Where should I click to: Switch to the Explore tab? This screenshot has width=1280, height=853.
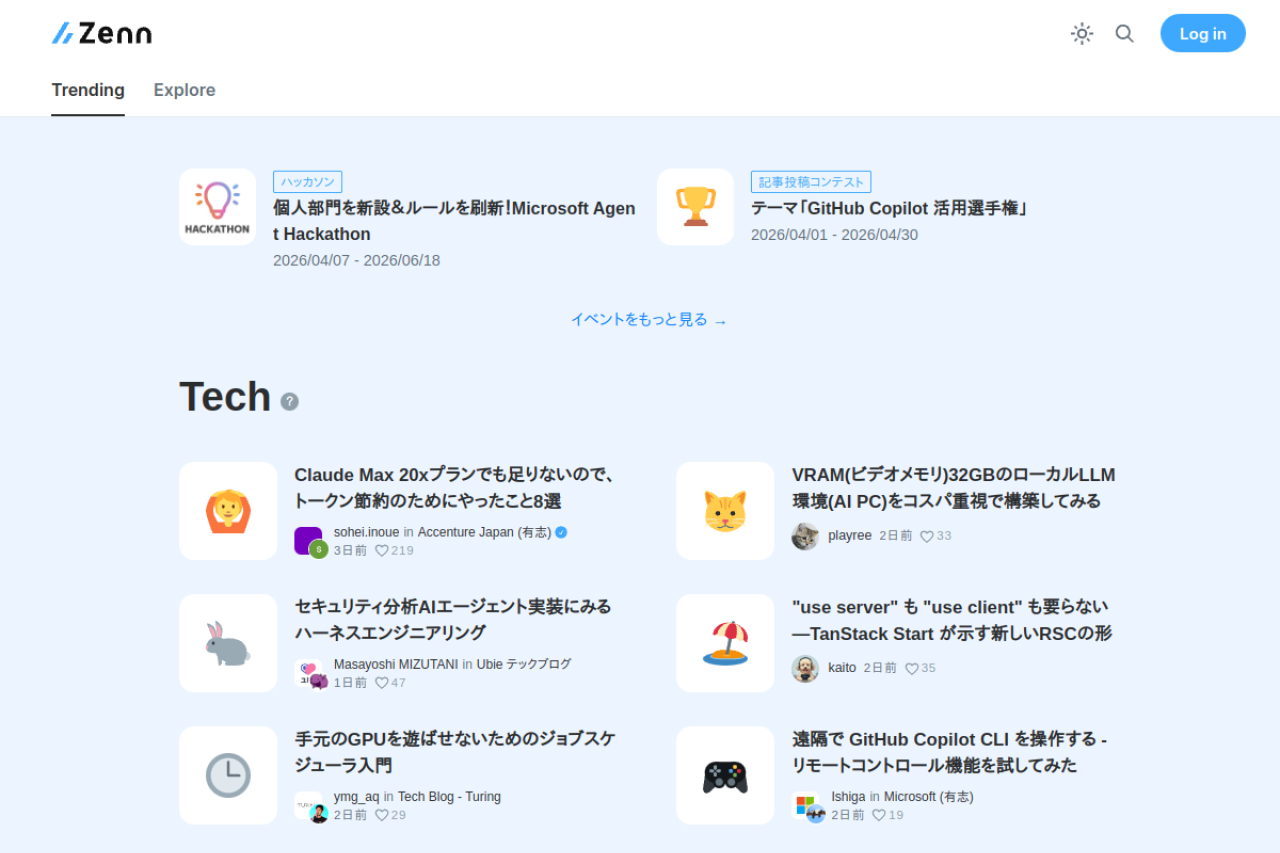click(x=184, y=90)
